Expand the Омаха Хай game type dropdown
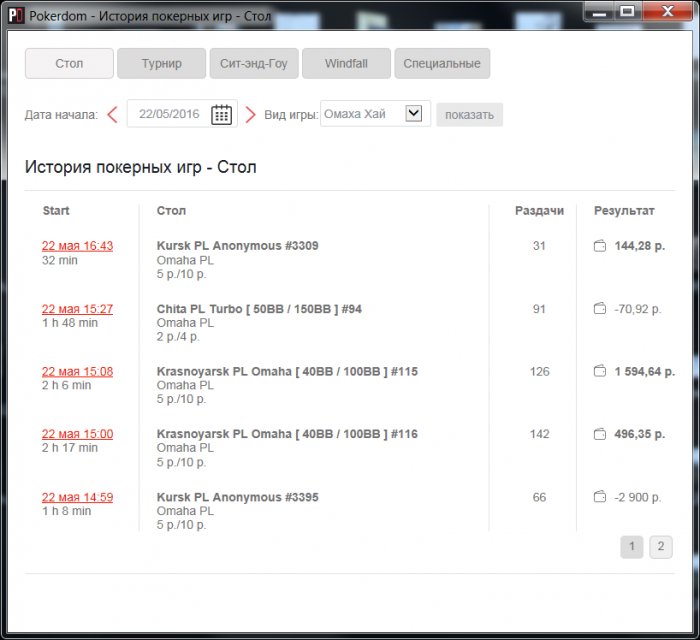Image resolution: width=700 pixels, height=640 pixels. click(x=414, y=114)
